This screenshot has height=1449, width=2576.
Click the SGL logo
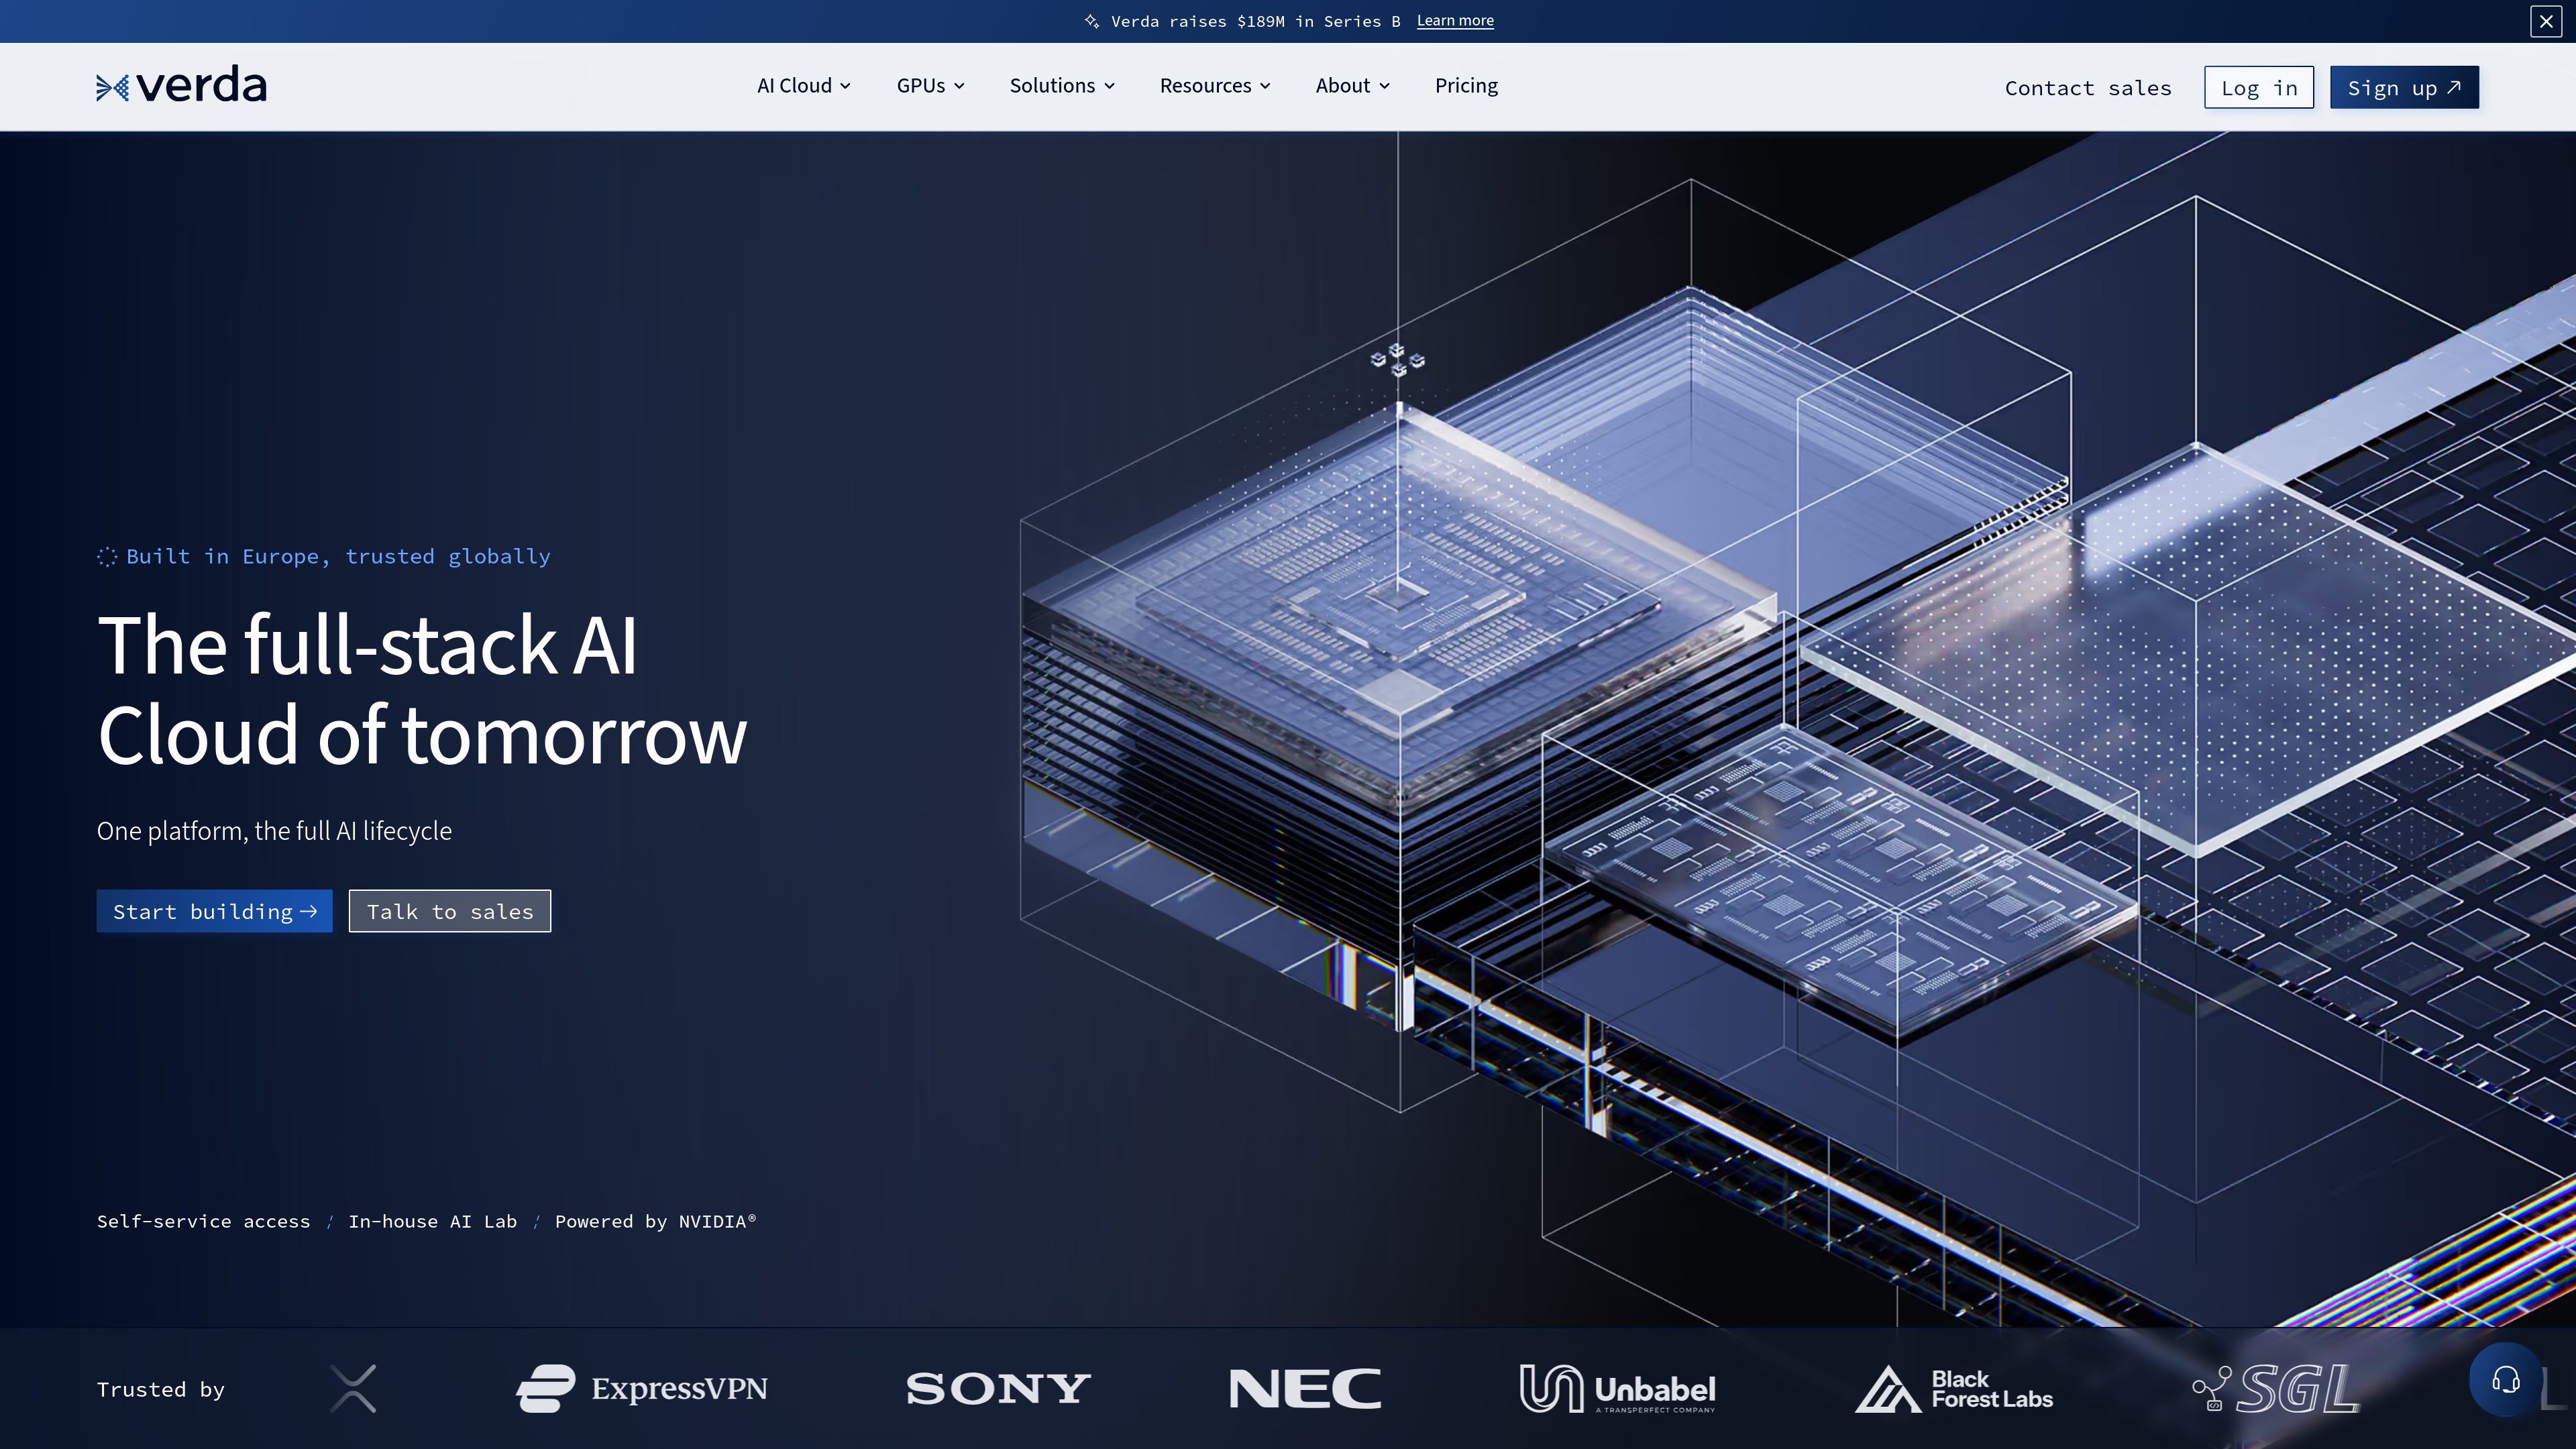tap(2276, 1389)
